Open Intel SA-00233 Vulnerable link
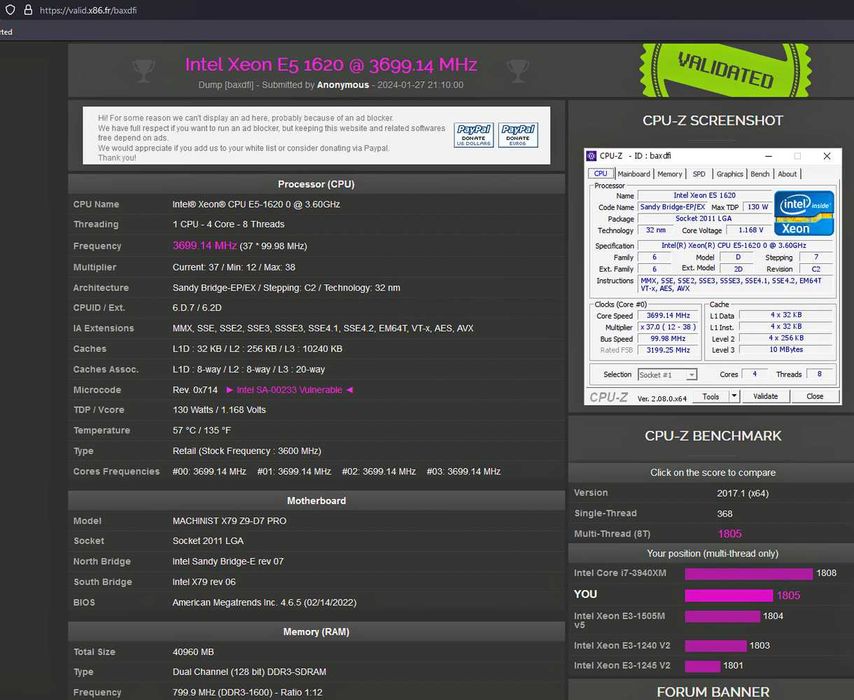 (x=289, y=390)
